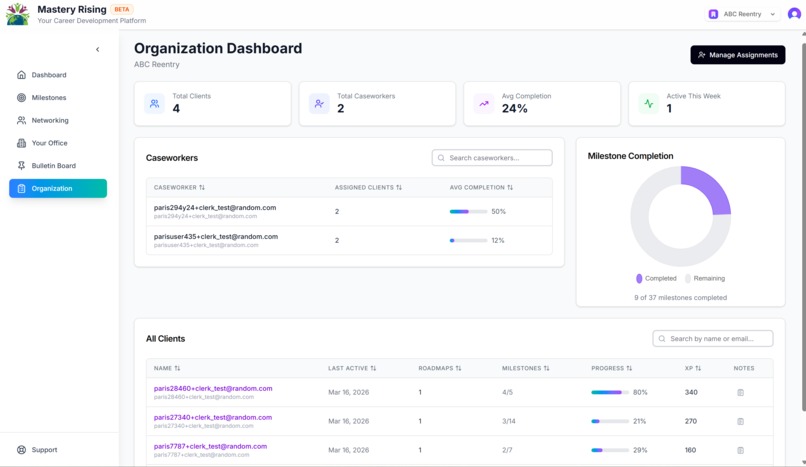This screenshot has height=467, width=806.
Task: Focus the Search by name or email field
Action: point(712,339)
